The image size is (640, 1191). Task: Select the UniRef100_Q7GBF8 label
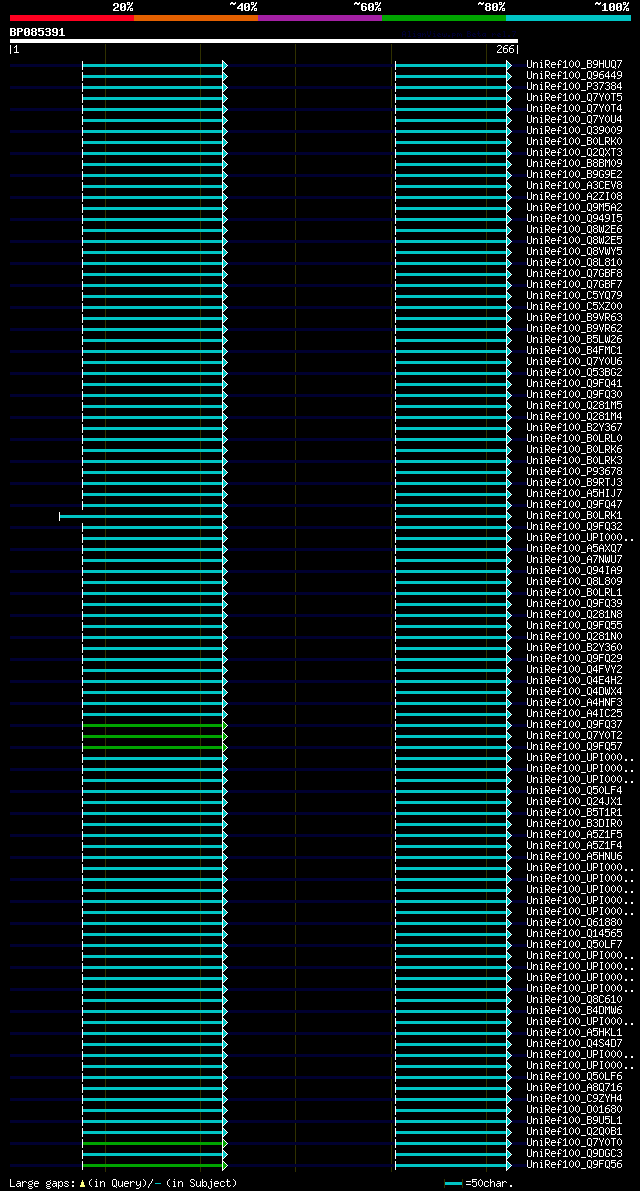(x=574, y=273)
